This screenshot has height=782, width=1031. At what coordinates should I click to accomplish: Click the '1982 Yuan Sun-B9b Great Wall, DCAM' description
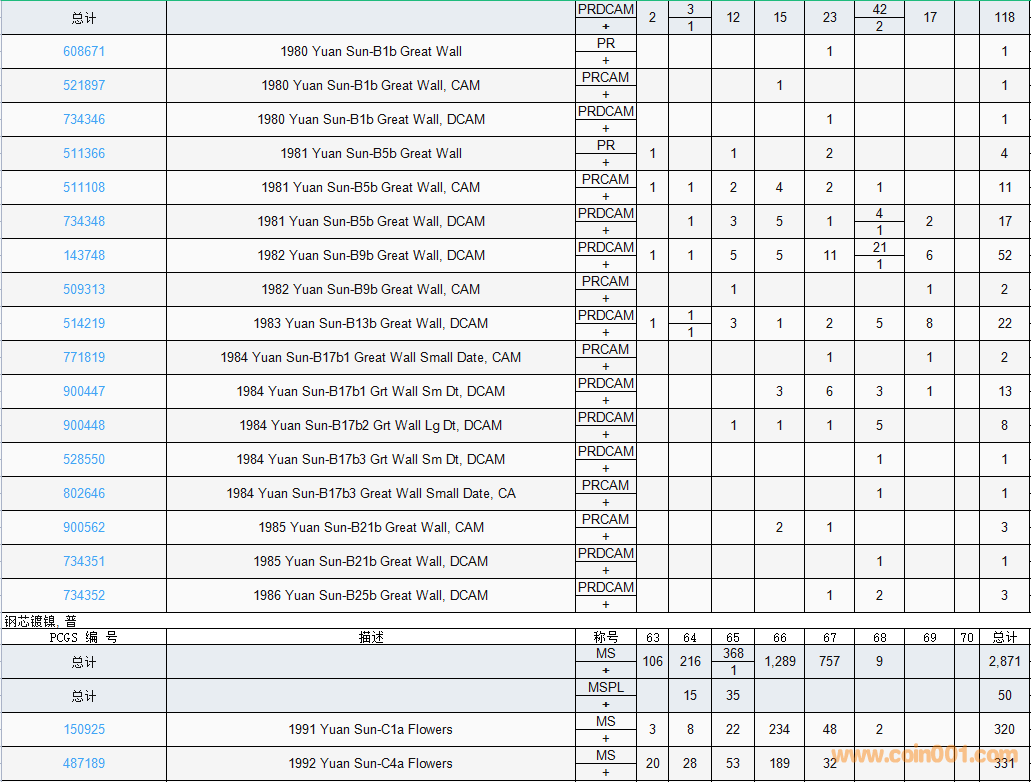point(371,255)
